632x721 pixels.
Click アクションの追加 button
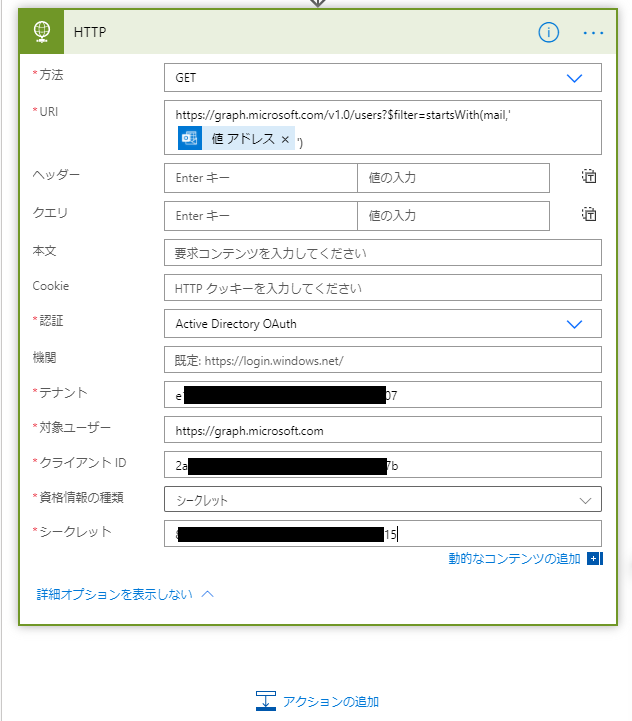(x=317, y=701)
